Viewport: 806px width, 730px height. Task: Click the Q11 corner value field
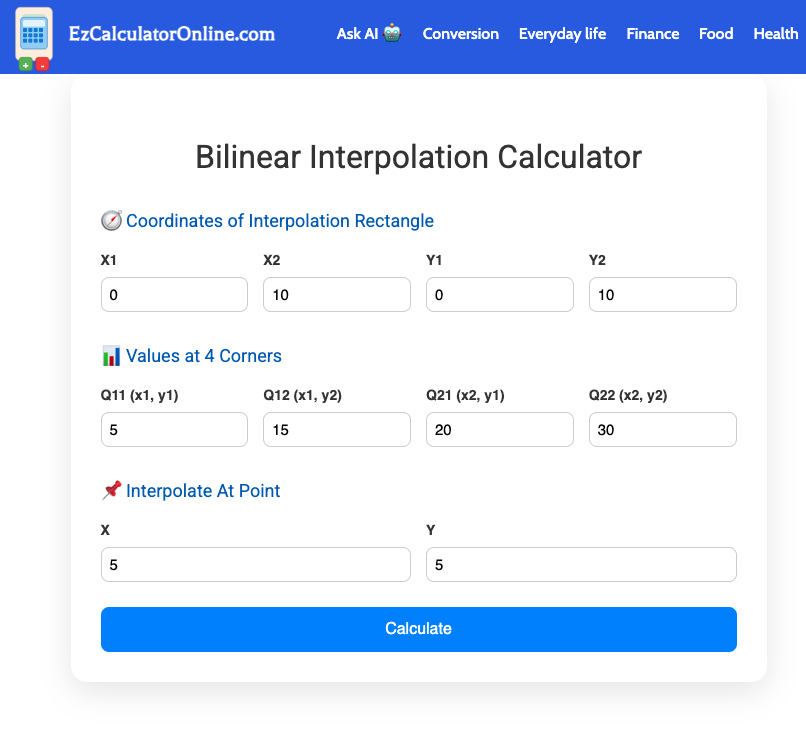point(174,429)
